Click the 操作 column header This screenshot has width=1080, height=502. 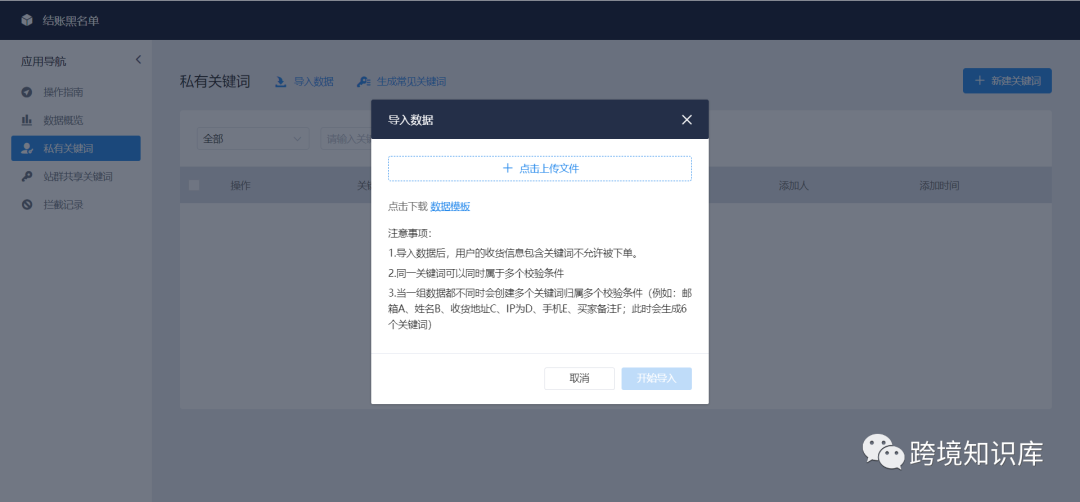coord(240,186)
